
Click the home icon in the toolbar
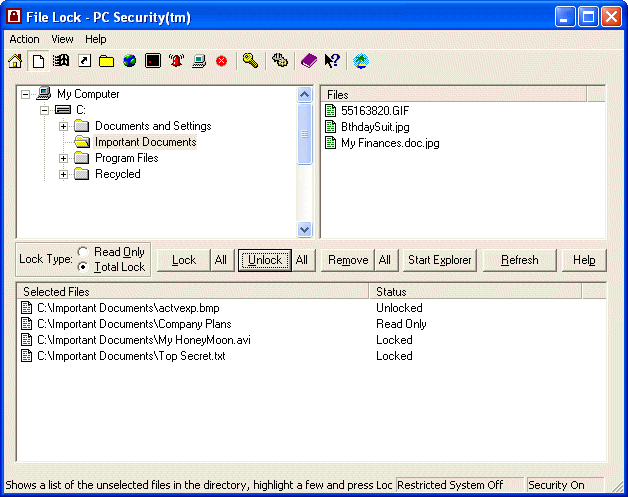coord(15,61)
